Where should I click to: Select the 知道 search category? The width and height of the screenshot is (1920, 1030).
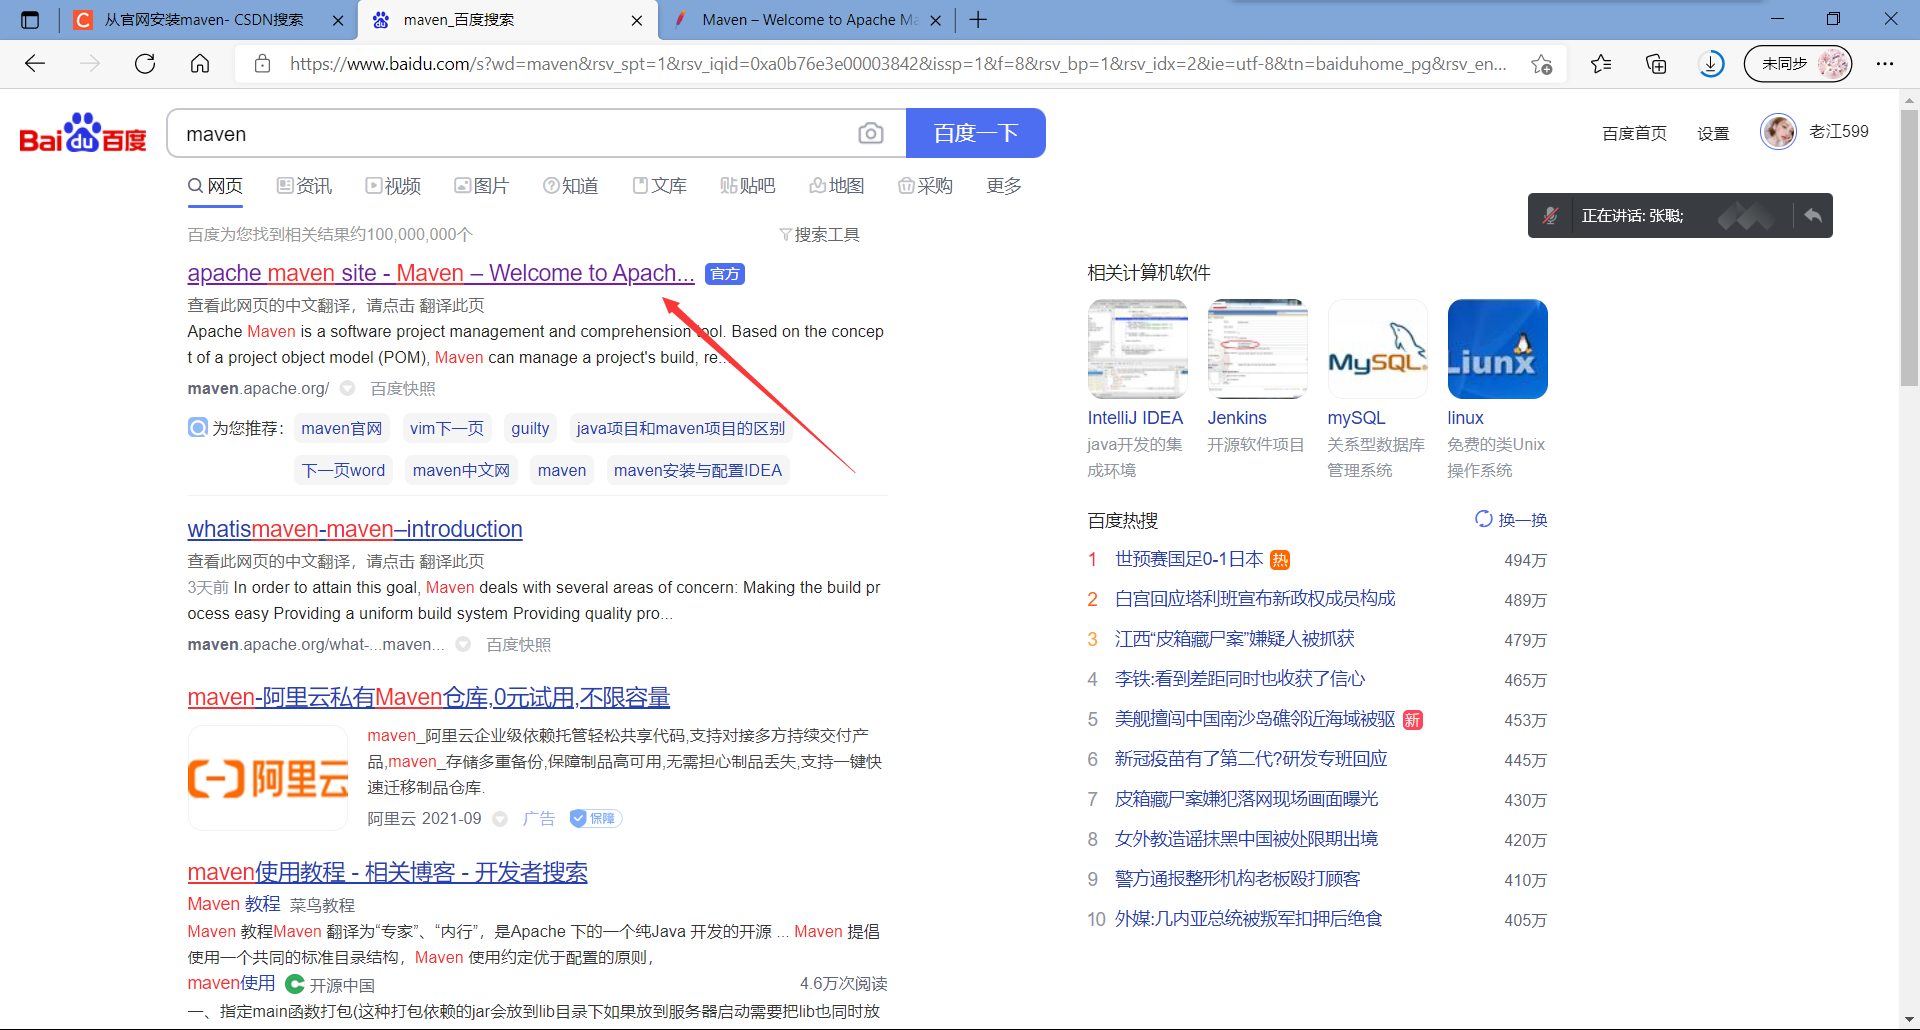[x=570, y=186]
